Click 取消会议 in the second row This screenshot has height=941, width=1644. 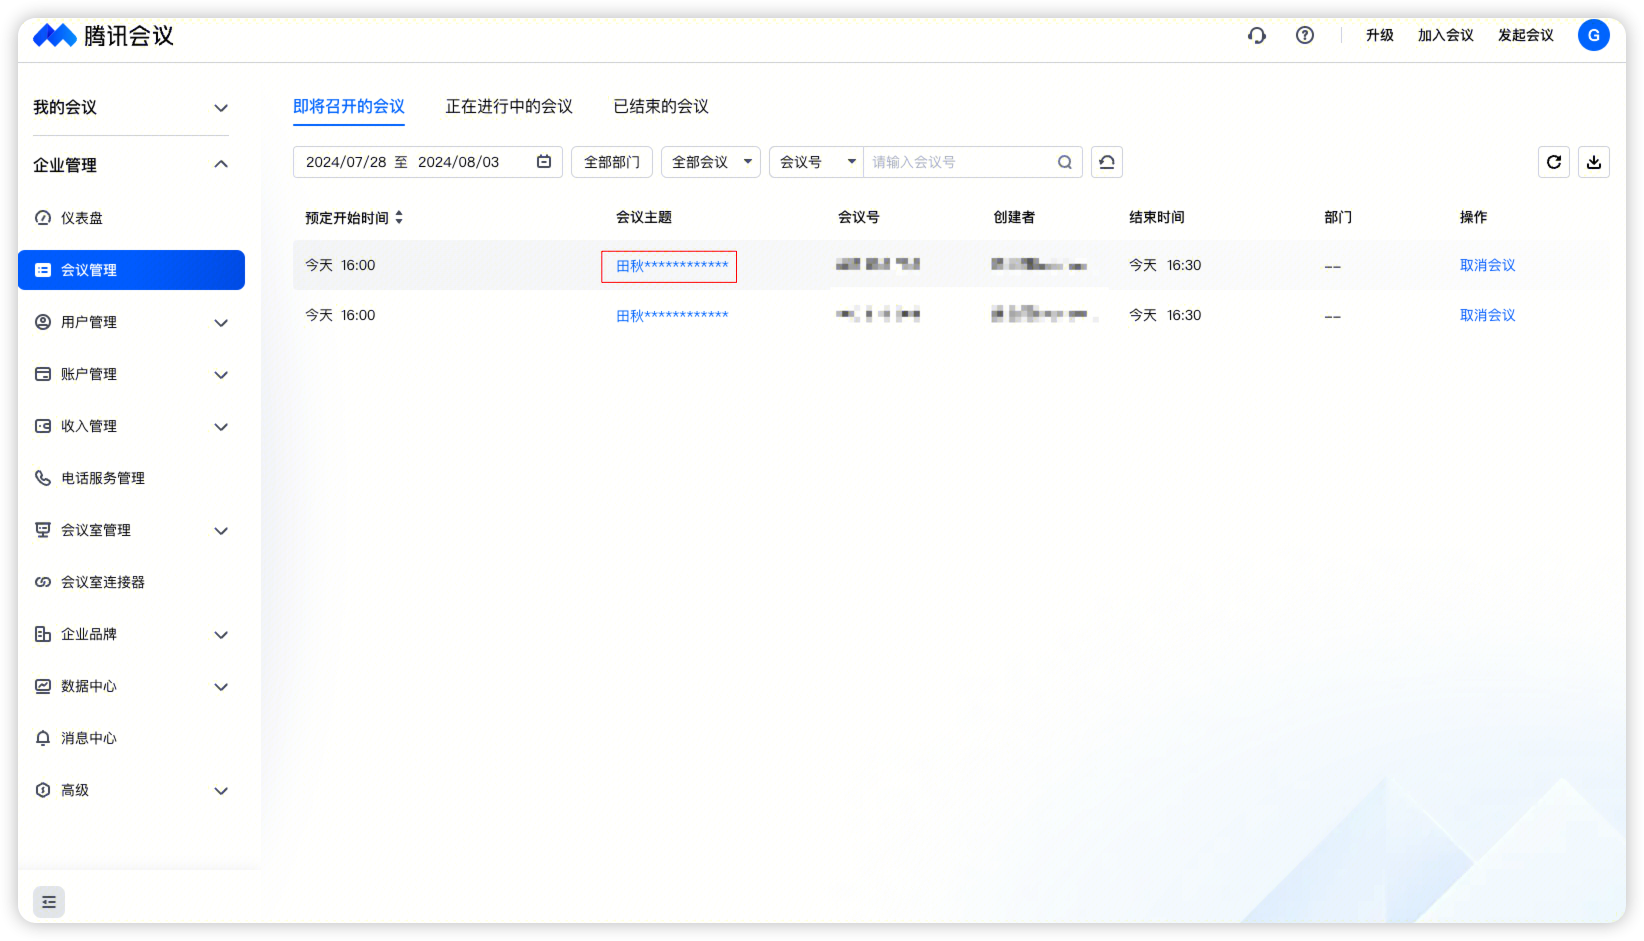[1488, 315]
